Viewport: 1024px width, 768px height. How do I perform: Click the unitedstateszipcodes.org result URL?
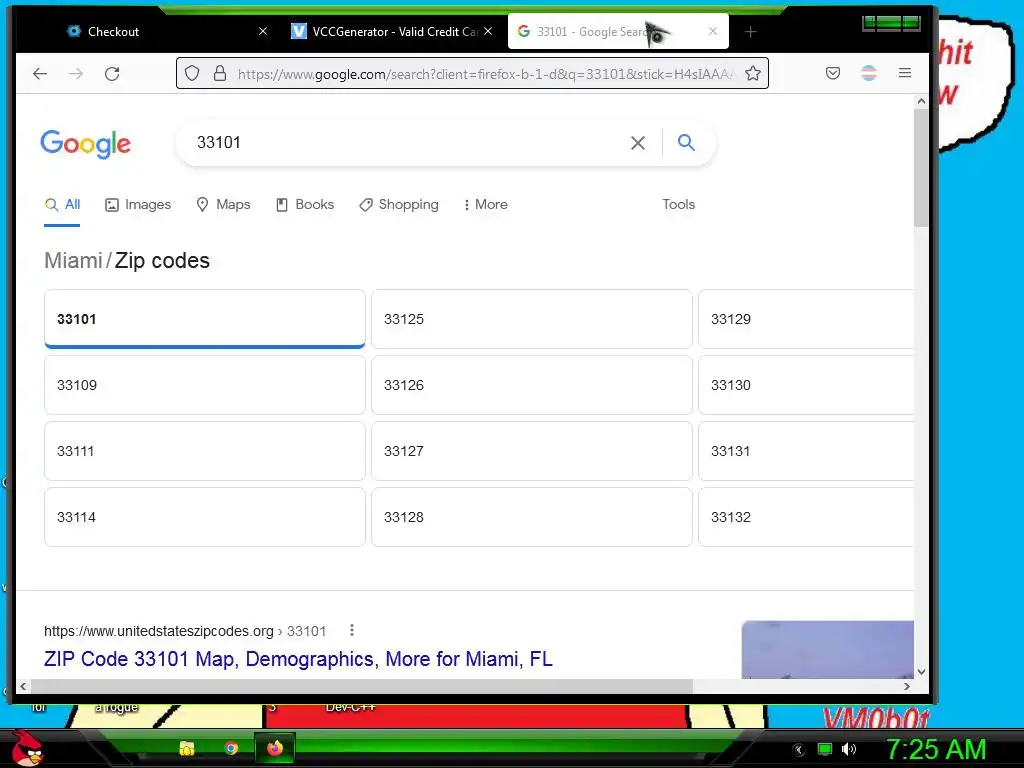tap(185, 631)
